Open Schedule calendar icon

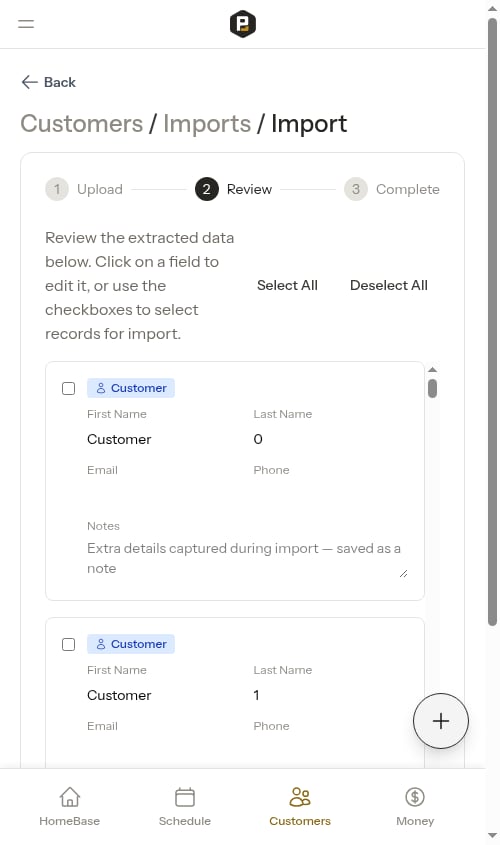coord(185,797)
